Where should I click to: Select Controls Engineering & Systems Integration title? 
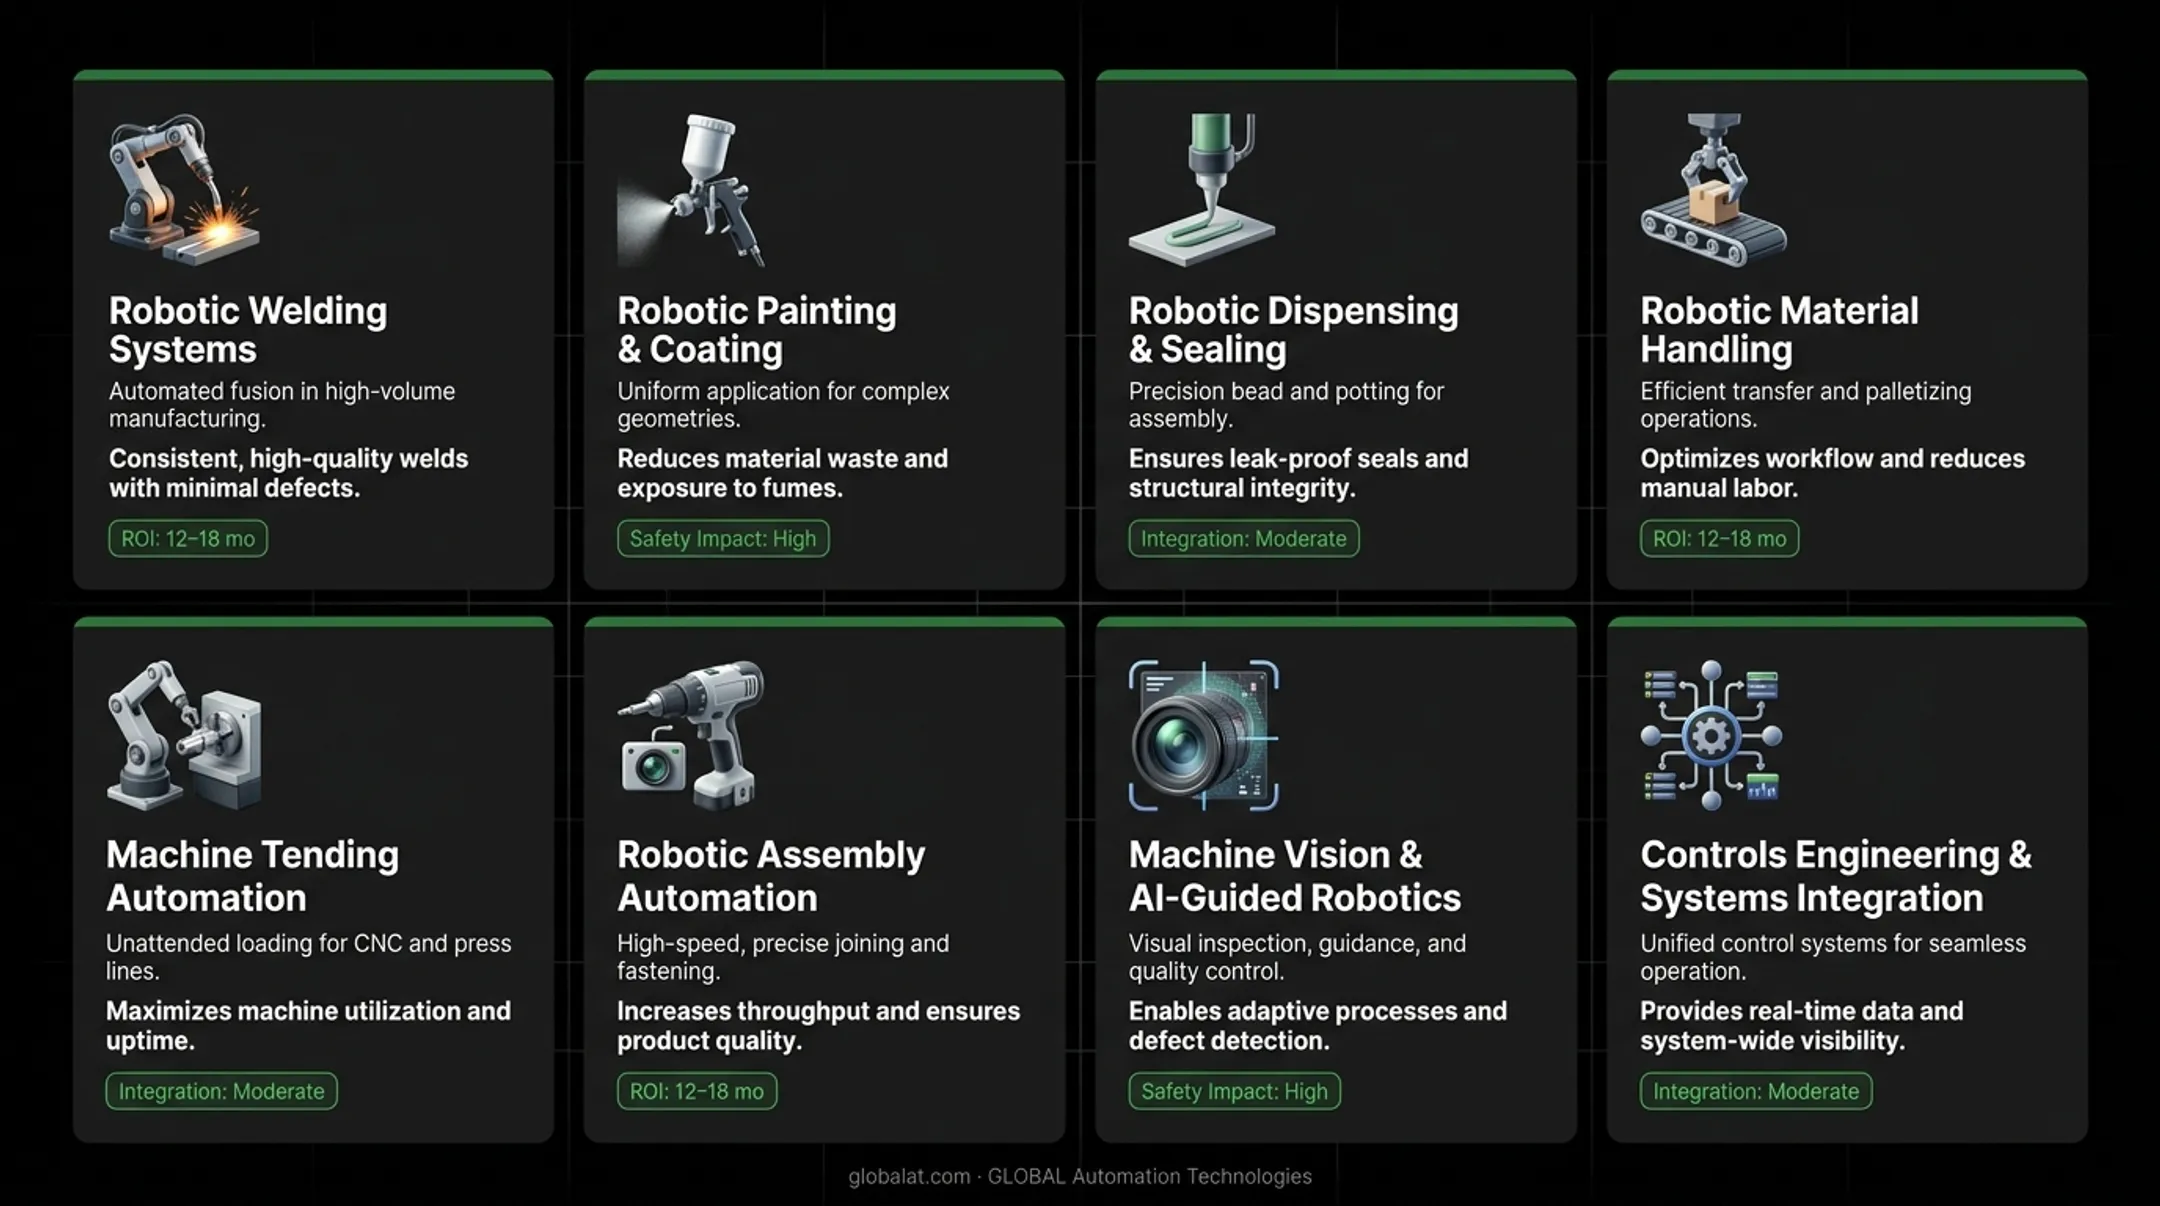click(1836, 876)
